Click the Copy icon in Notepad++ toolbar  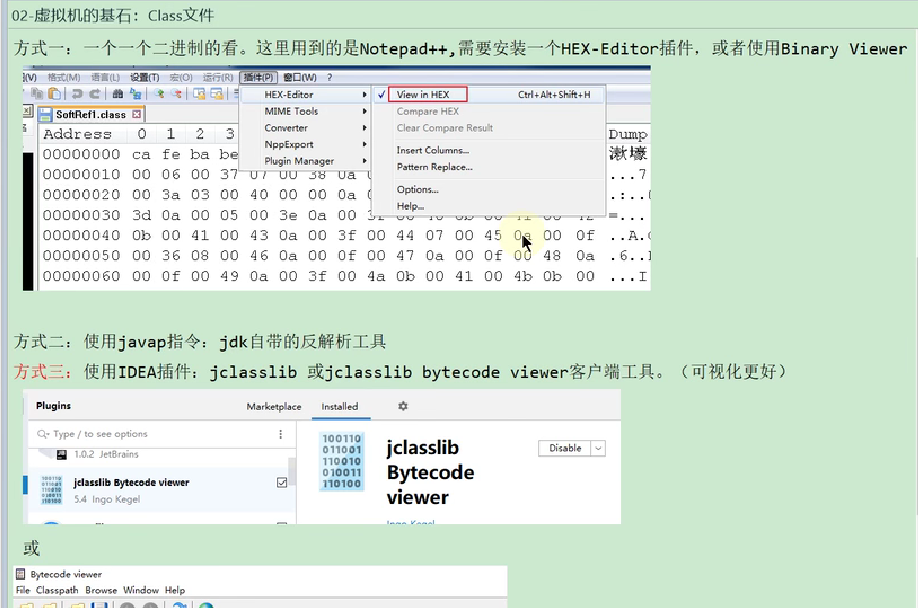pos(37,94)
